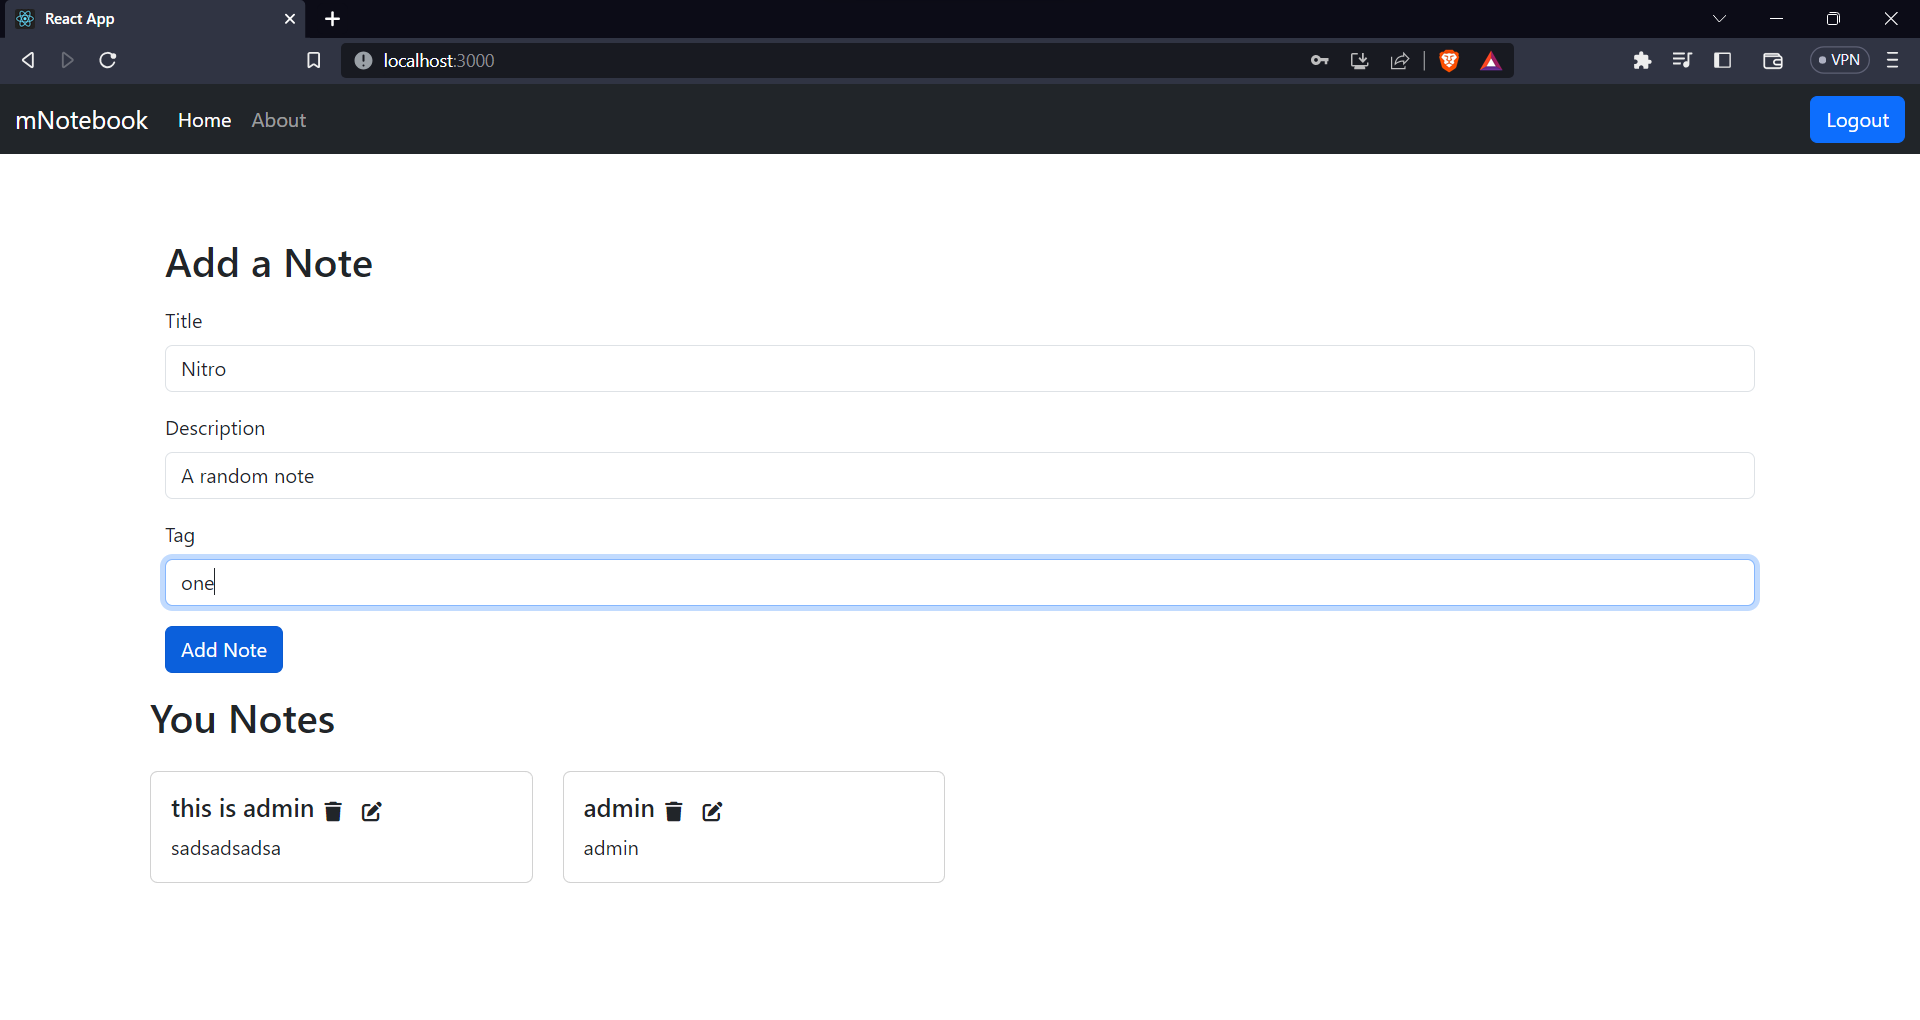This screenshot has width=1920, height=1020.
Task: Open the media playback controls
Action: [1682, 60]
